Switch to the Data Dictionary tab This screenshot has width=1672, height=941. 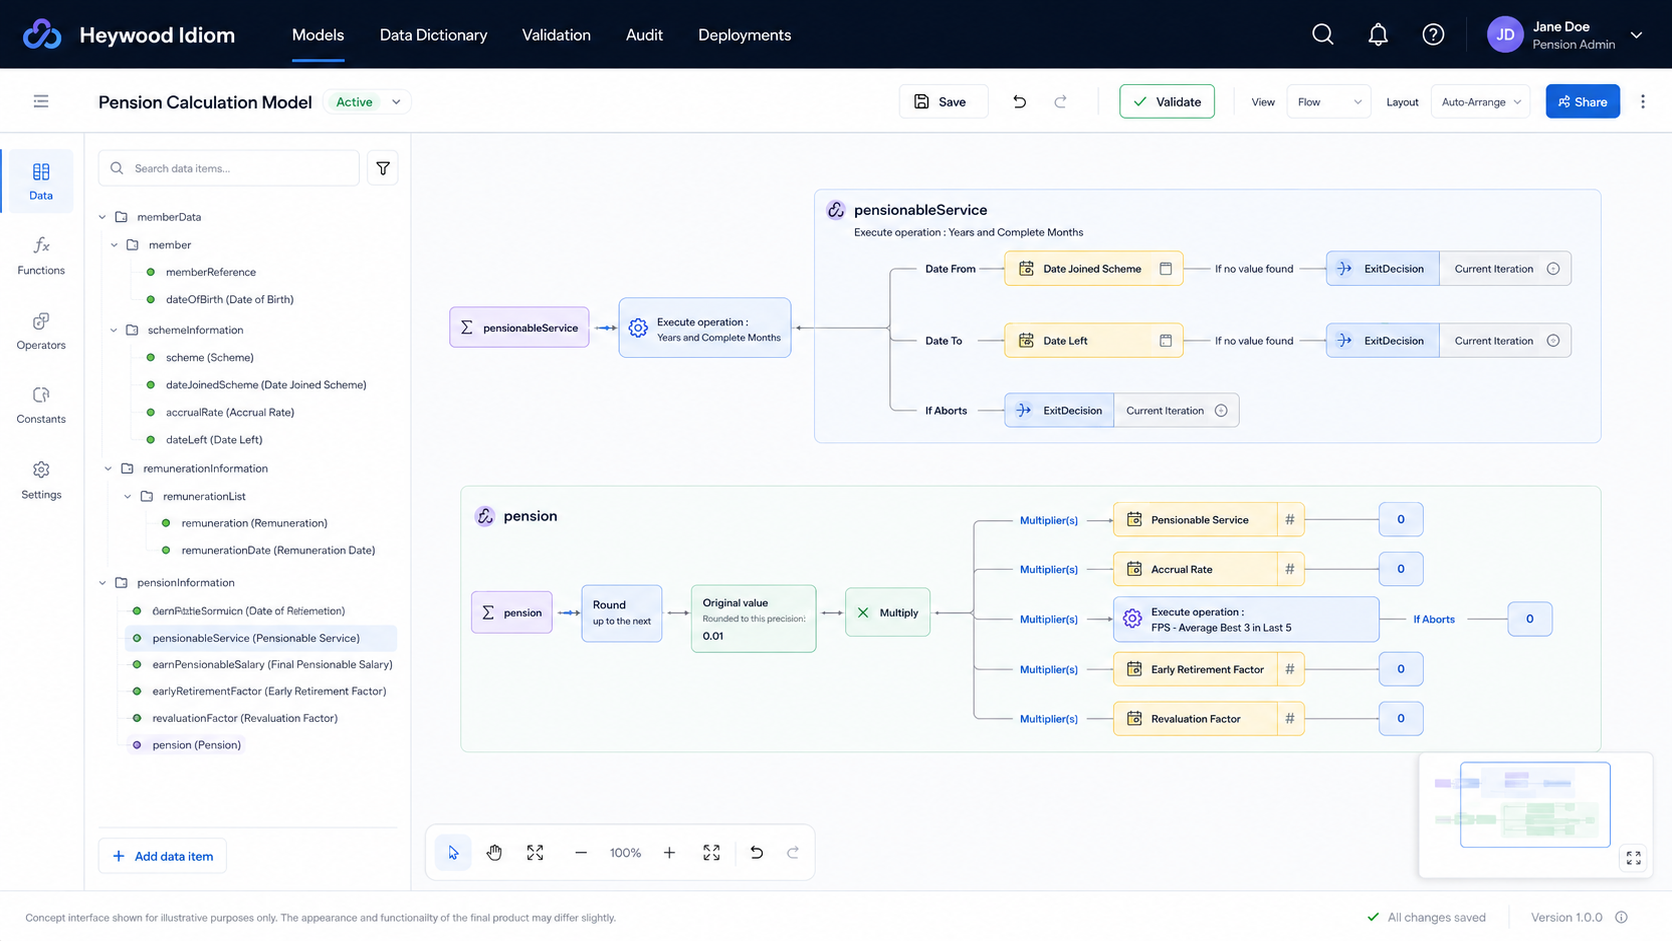pos(433,35)
